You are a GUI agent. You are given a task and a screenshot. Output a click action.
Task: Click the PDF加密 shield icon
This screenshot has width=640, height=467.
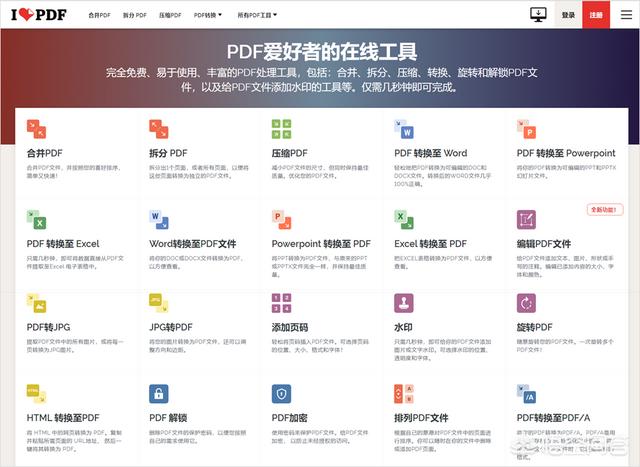281,394
